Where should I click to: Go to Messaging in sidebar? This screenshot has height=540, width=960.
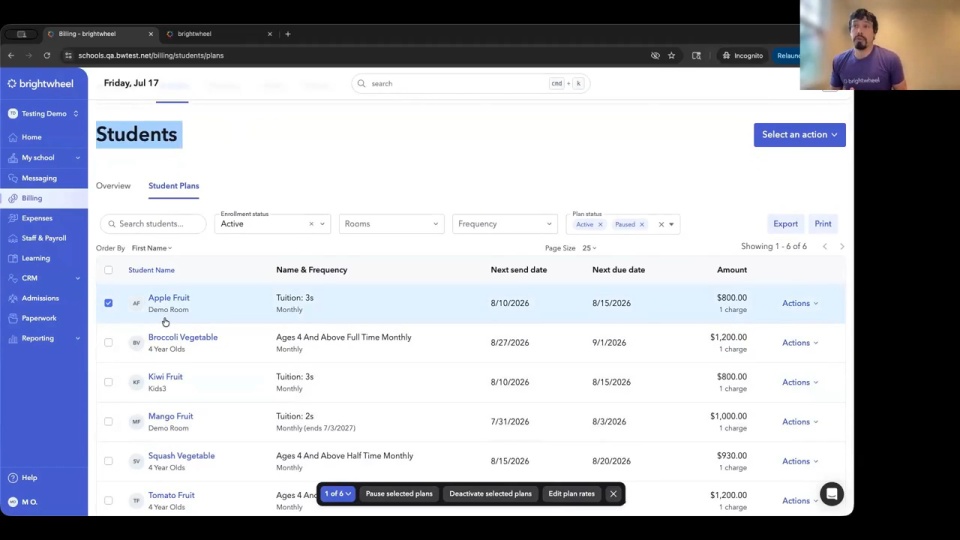(x=39, y=178)
